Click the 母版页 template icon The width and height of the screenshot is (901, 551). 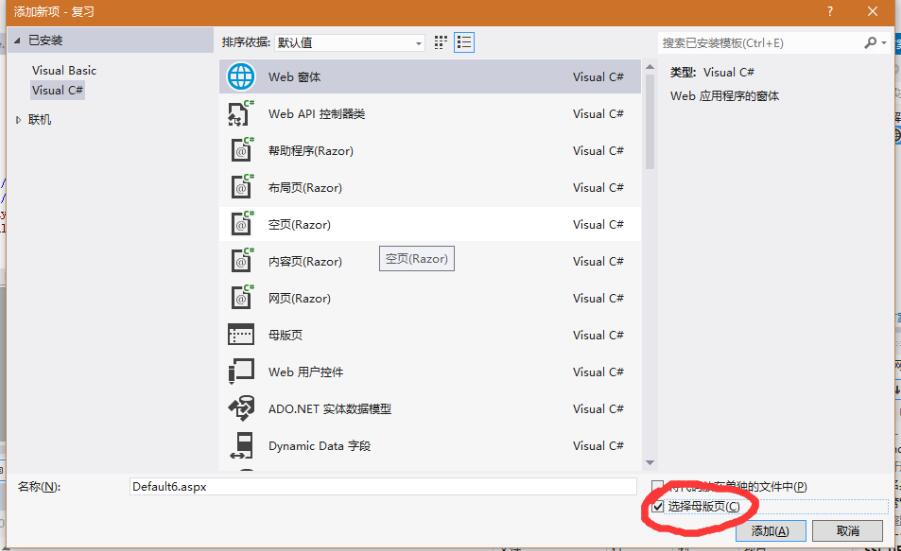(x=241, y=334)
